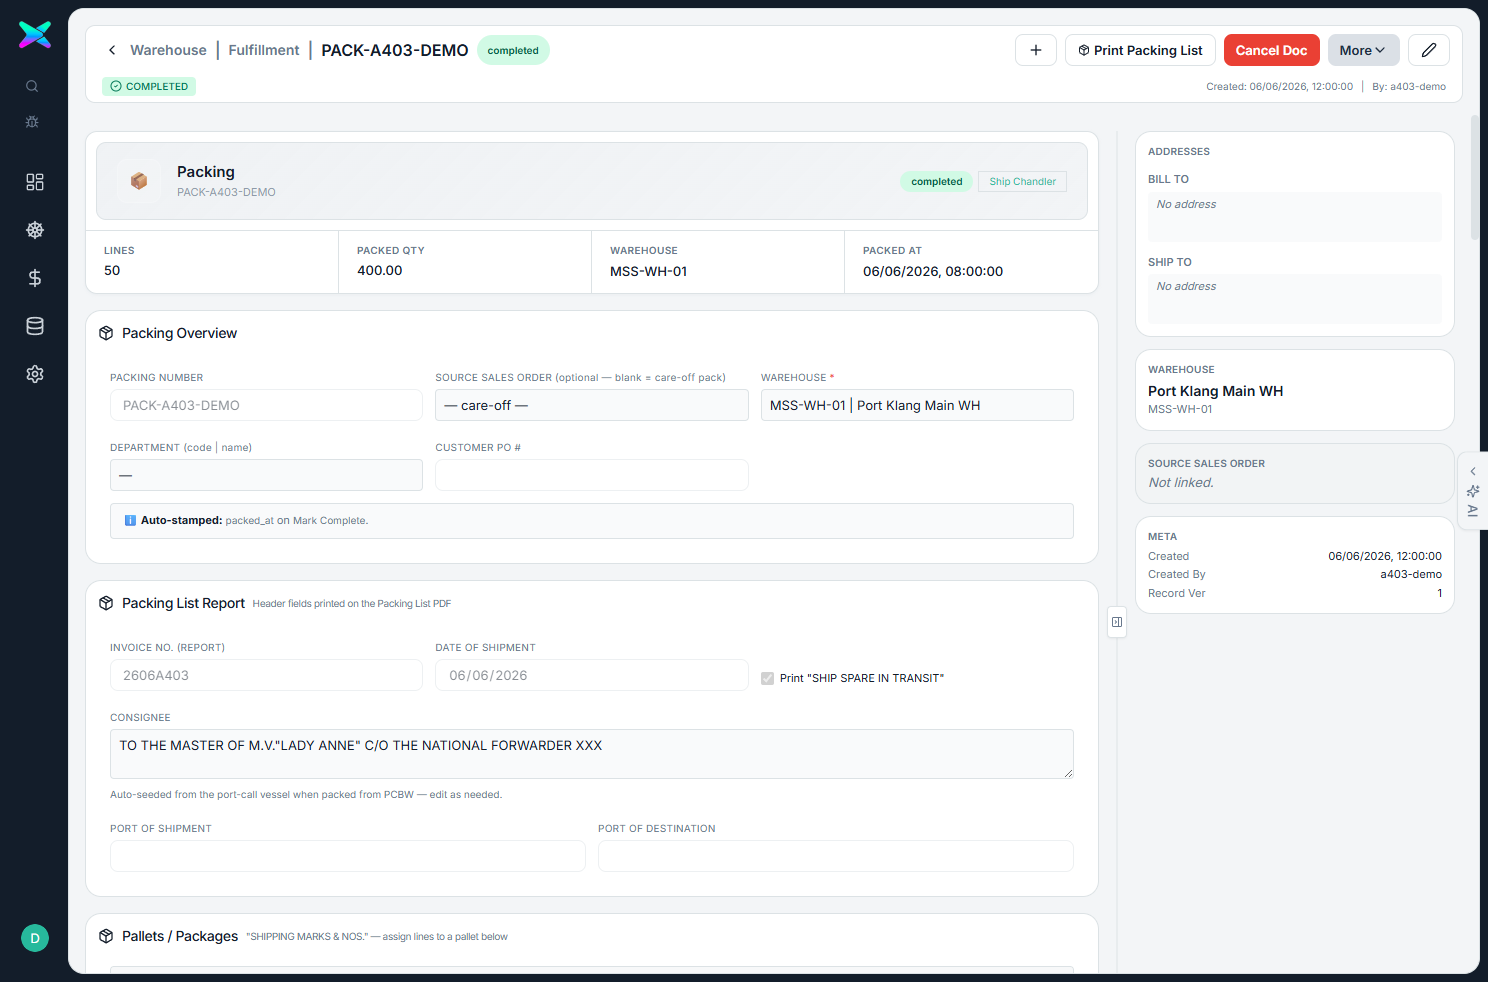This screenshot has height=982, width=1488.
Task: Open the dashboard grid icon in the sidebar
Action: click(x=35, y=182)
